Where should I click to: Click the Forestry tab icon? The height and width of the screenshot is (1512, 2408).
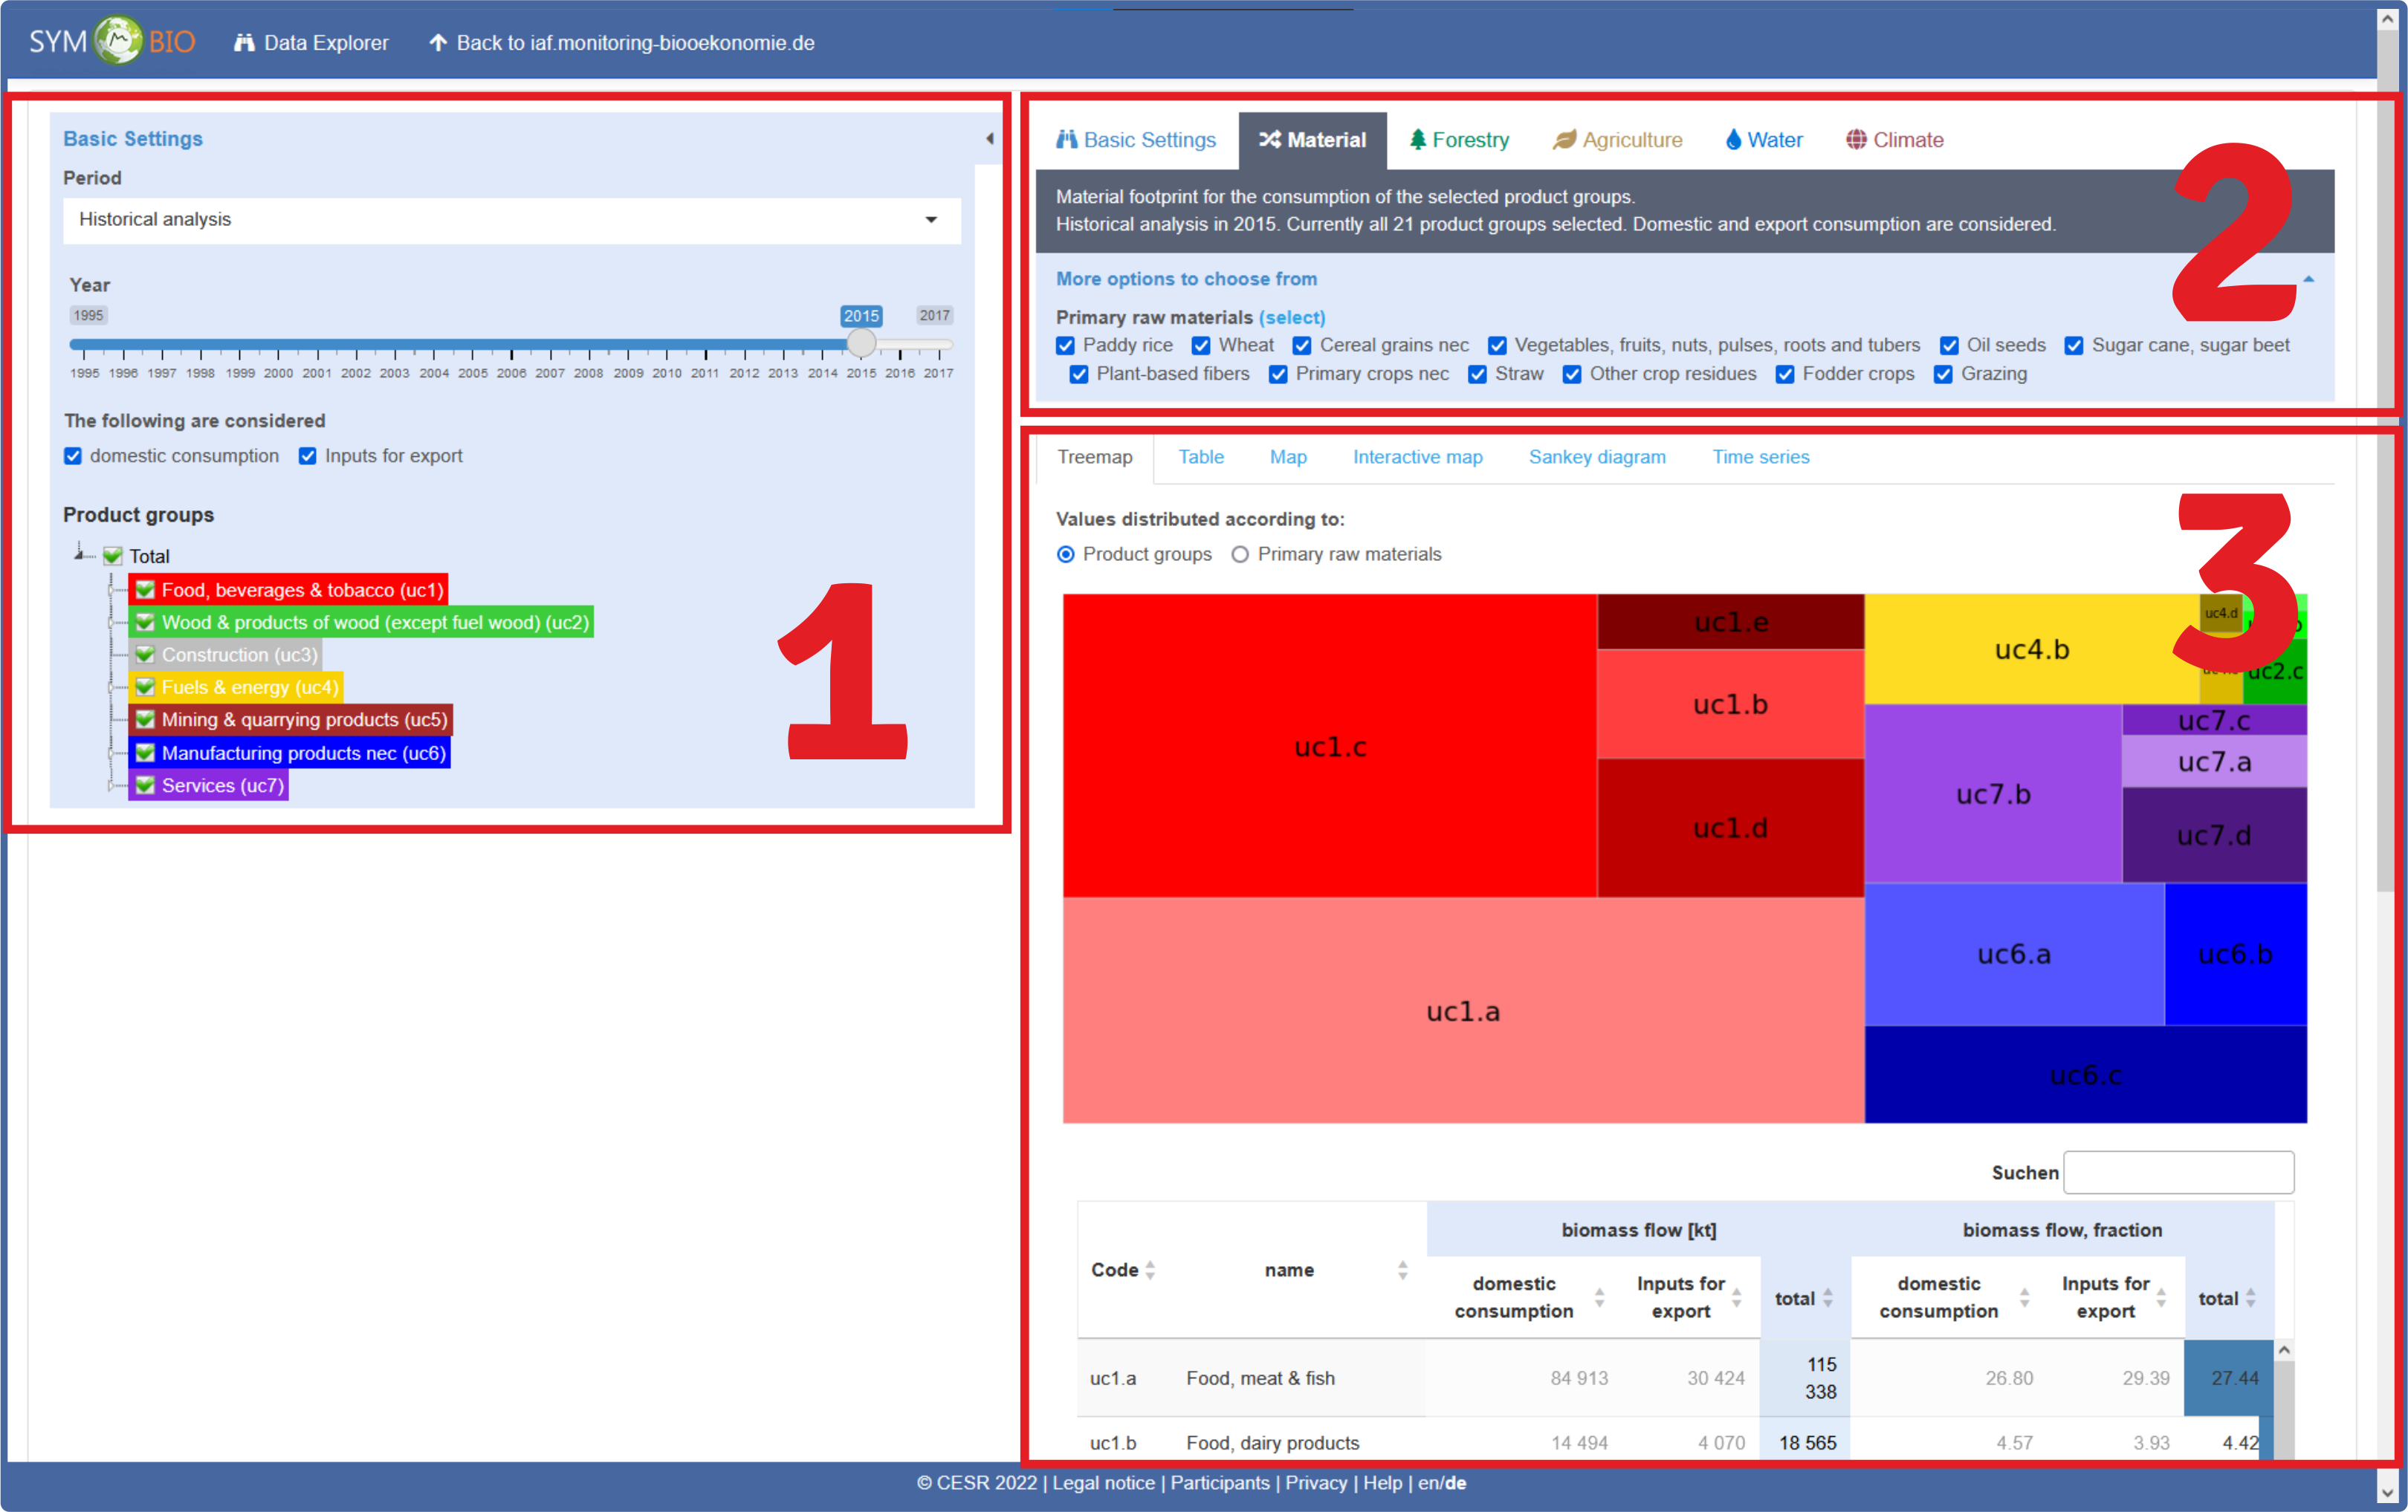coord(1417,140)
